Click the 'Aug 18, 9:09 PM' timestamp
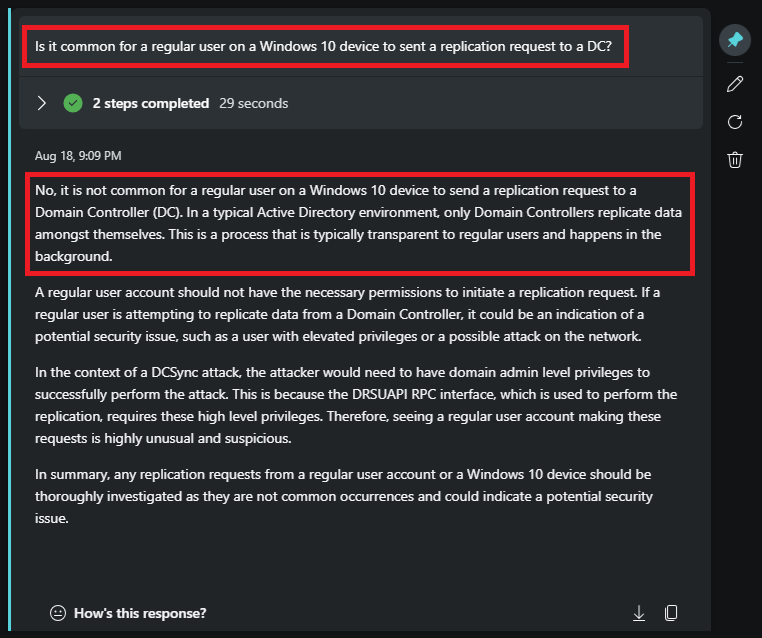The width and height of the screenshot is (762, 638). click(x=78, y=156)
